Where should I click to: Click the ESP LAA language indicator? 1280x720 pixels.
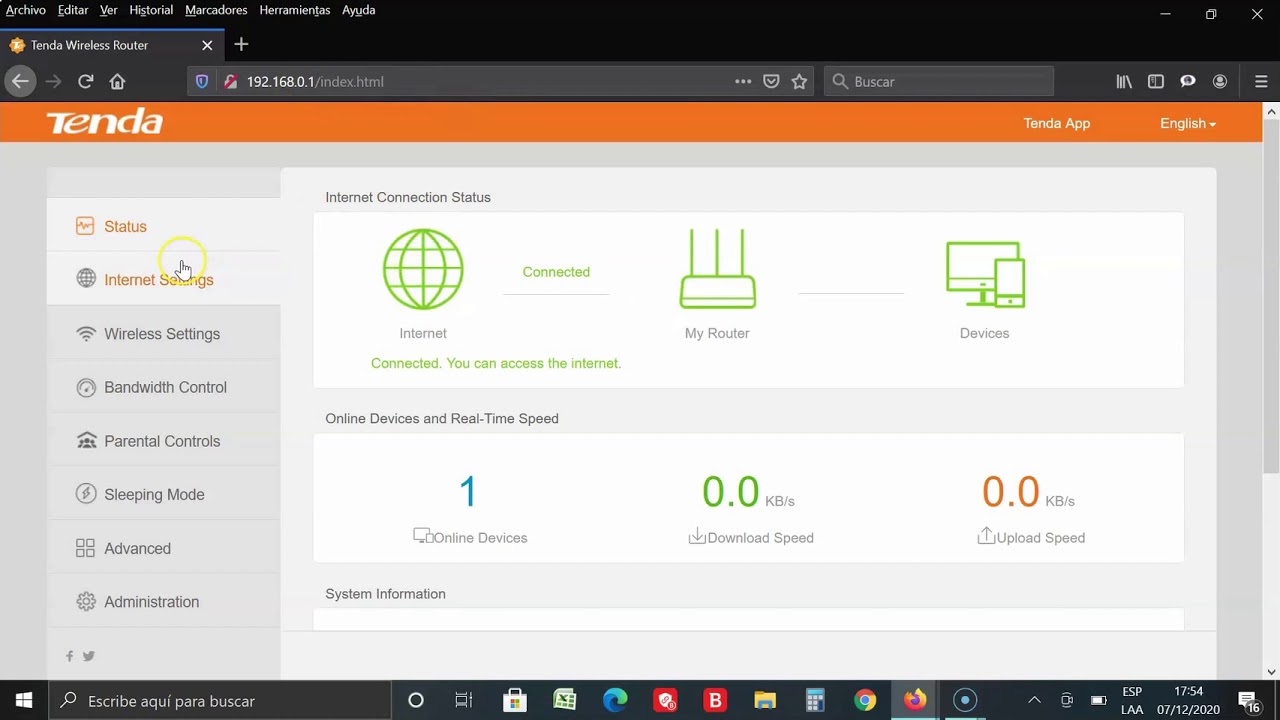tap(1132, 700)
